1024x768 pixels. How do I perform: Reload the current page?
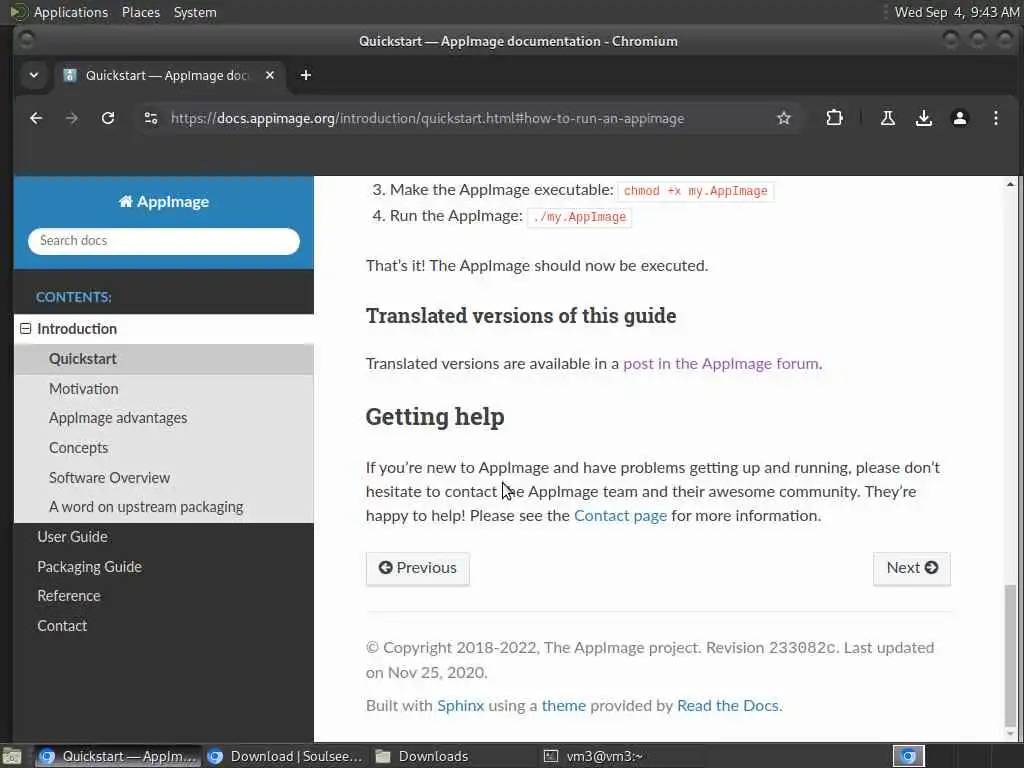point(108,118)
